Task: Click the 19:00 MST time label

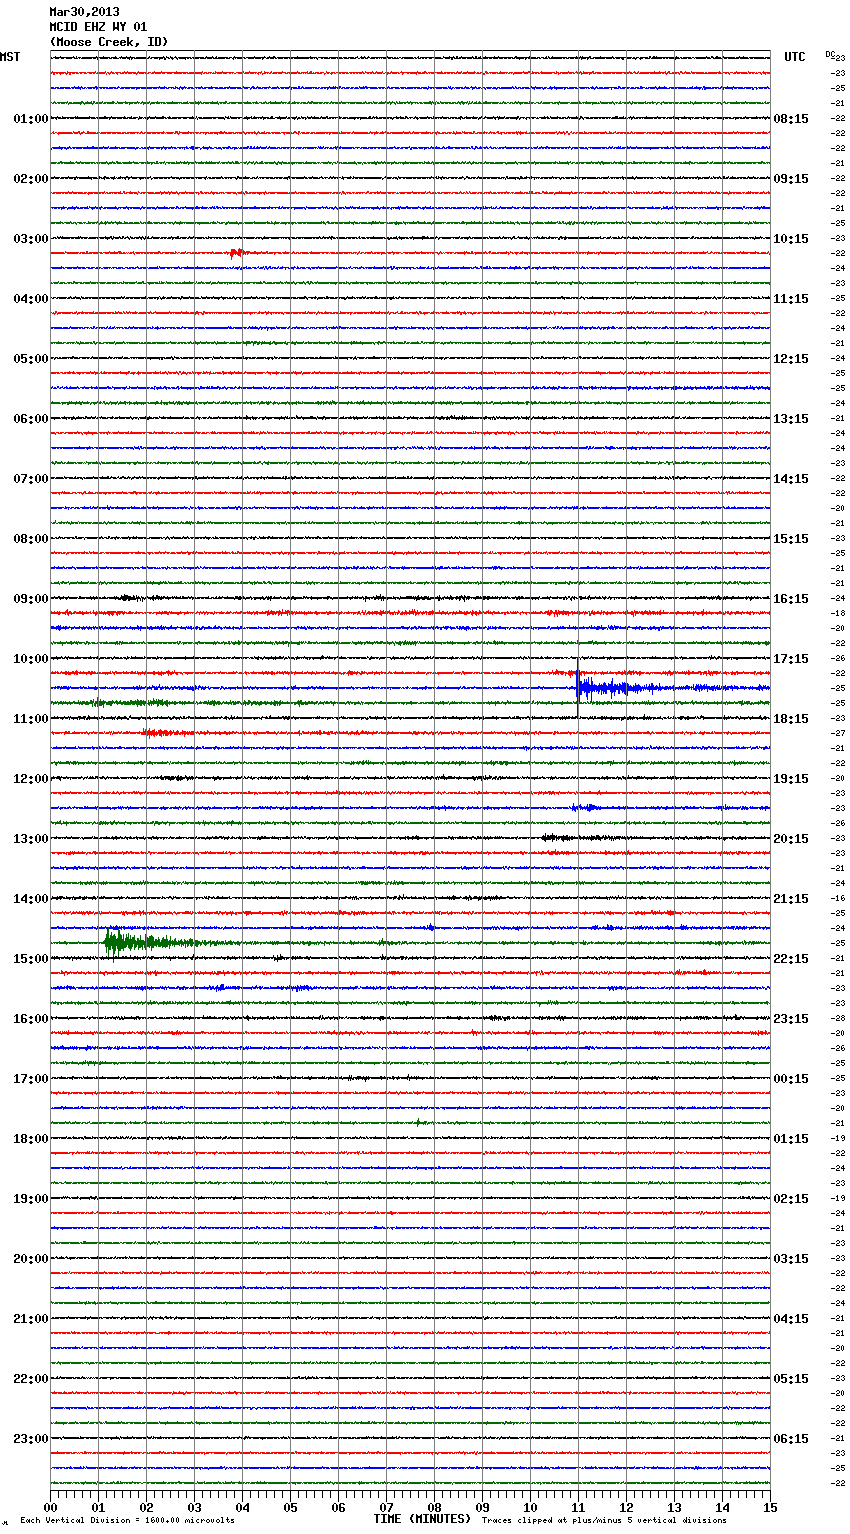Action: tap(31, 1199)
